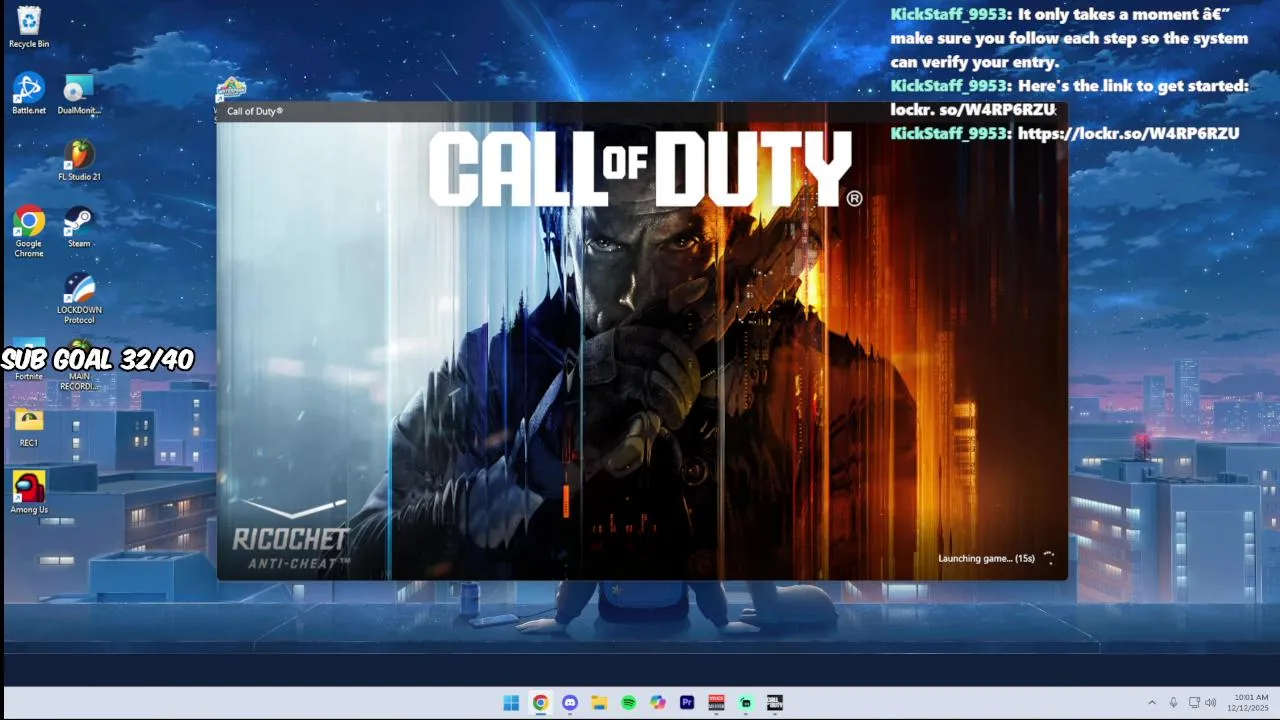Image resolution: width=1280 pixels, height=720 pixels.
Task: Select the FL Studio 21 desktop icon
Action: click(79, 160)
